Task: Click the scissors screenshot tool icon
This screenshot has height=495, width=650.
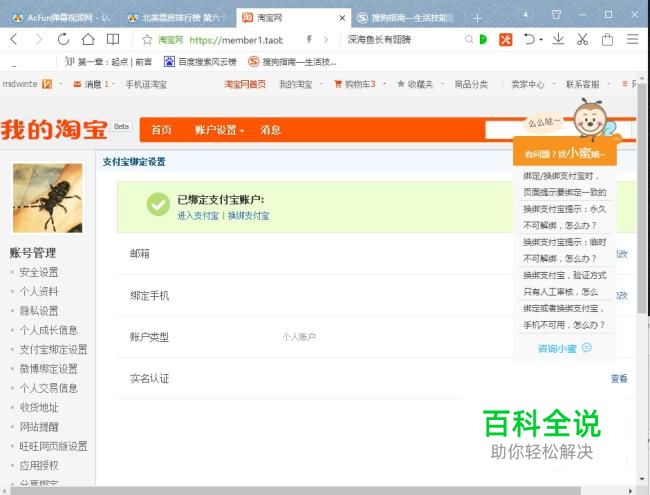Action: coord(582,39)
